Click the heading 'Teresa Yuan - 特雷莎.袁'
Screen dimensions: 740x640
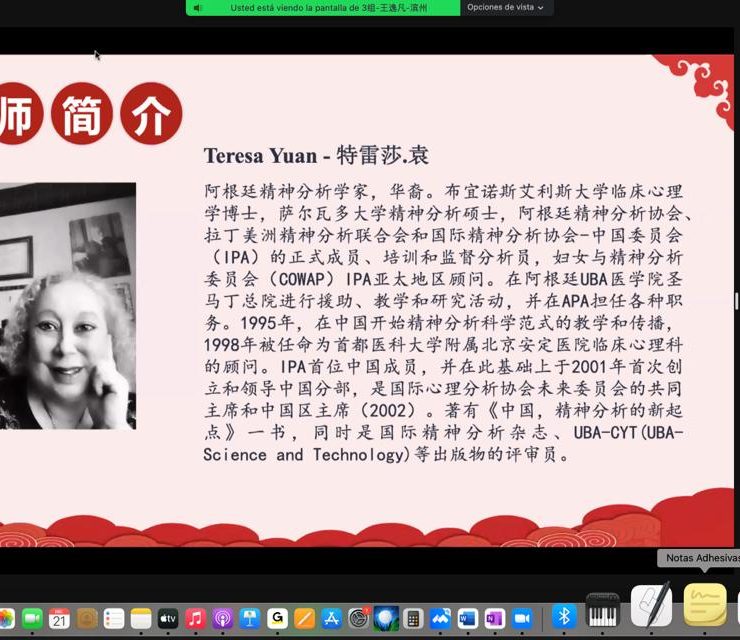coord(316,155)
